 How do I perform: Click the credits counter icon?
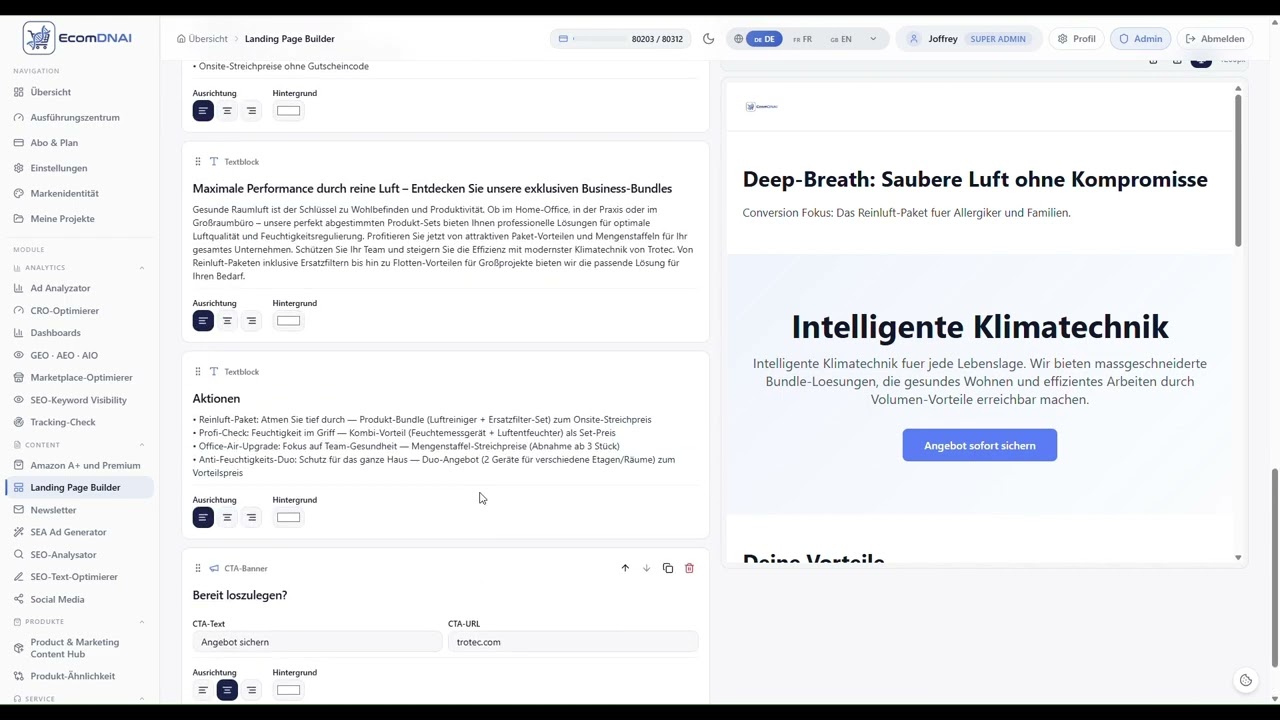563,39
